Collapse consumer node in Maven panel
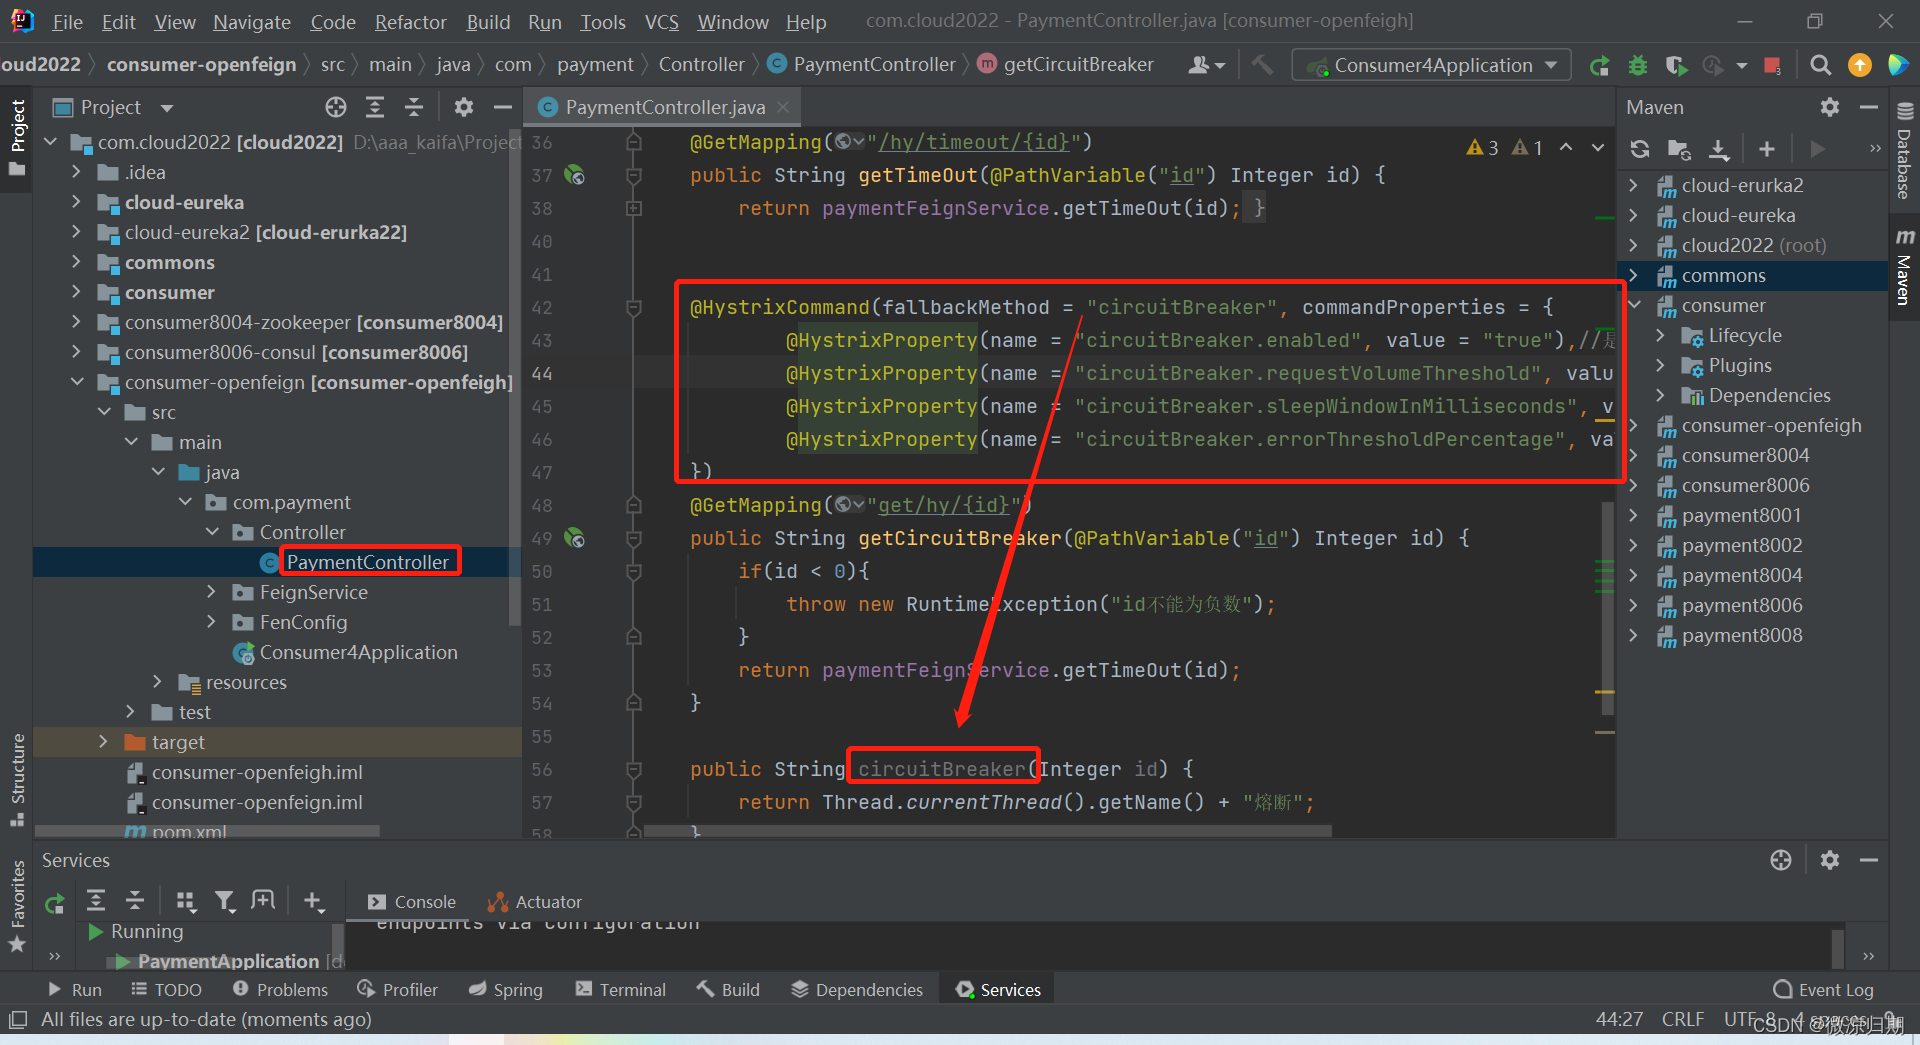Screen dimensions: 1920x1045 1633,305
